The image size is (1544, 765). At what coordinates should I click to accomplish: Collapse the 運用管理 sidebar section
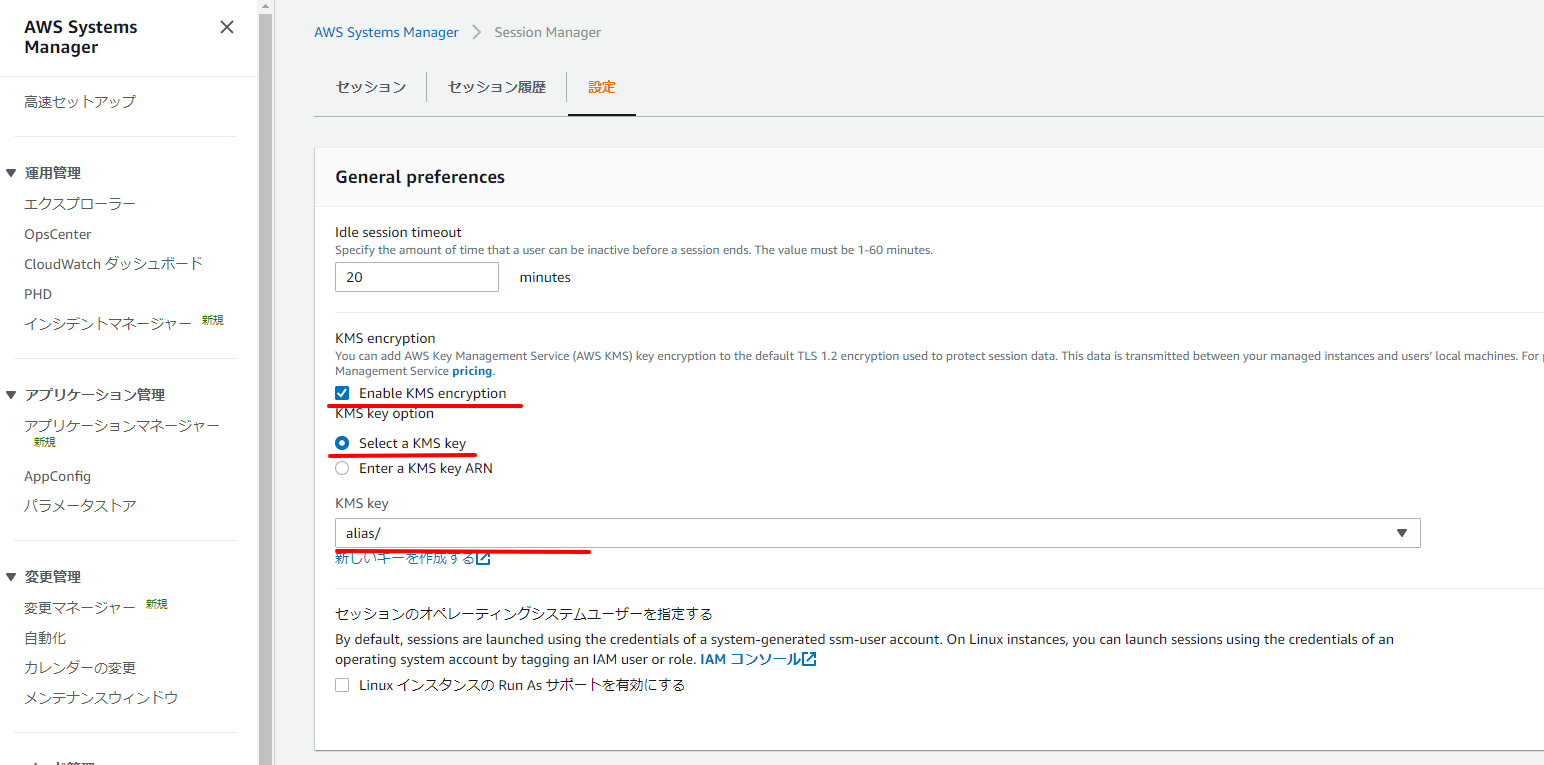[x=11, y=173]
